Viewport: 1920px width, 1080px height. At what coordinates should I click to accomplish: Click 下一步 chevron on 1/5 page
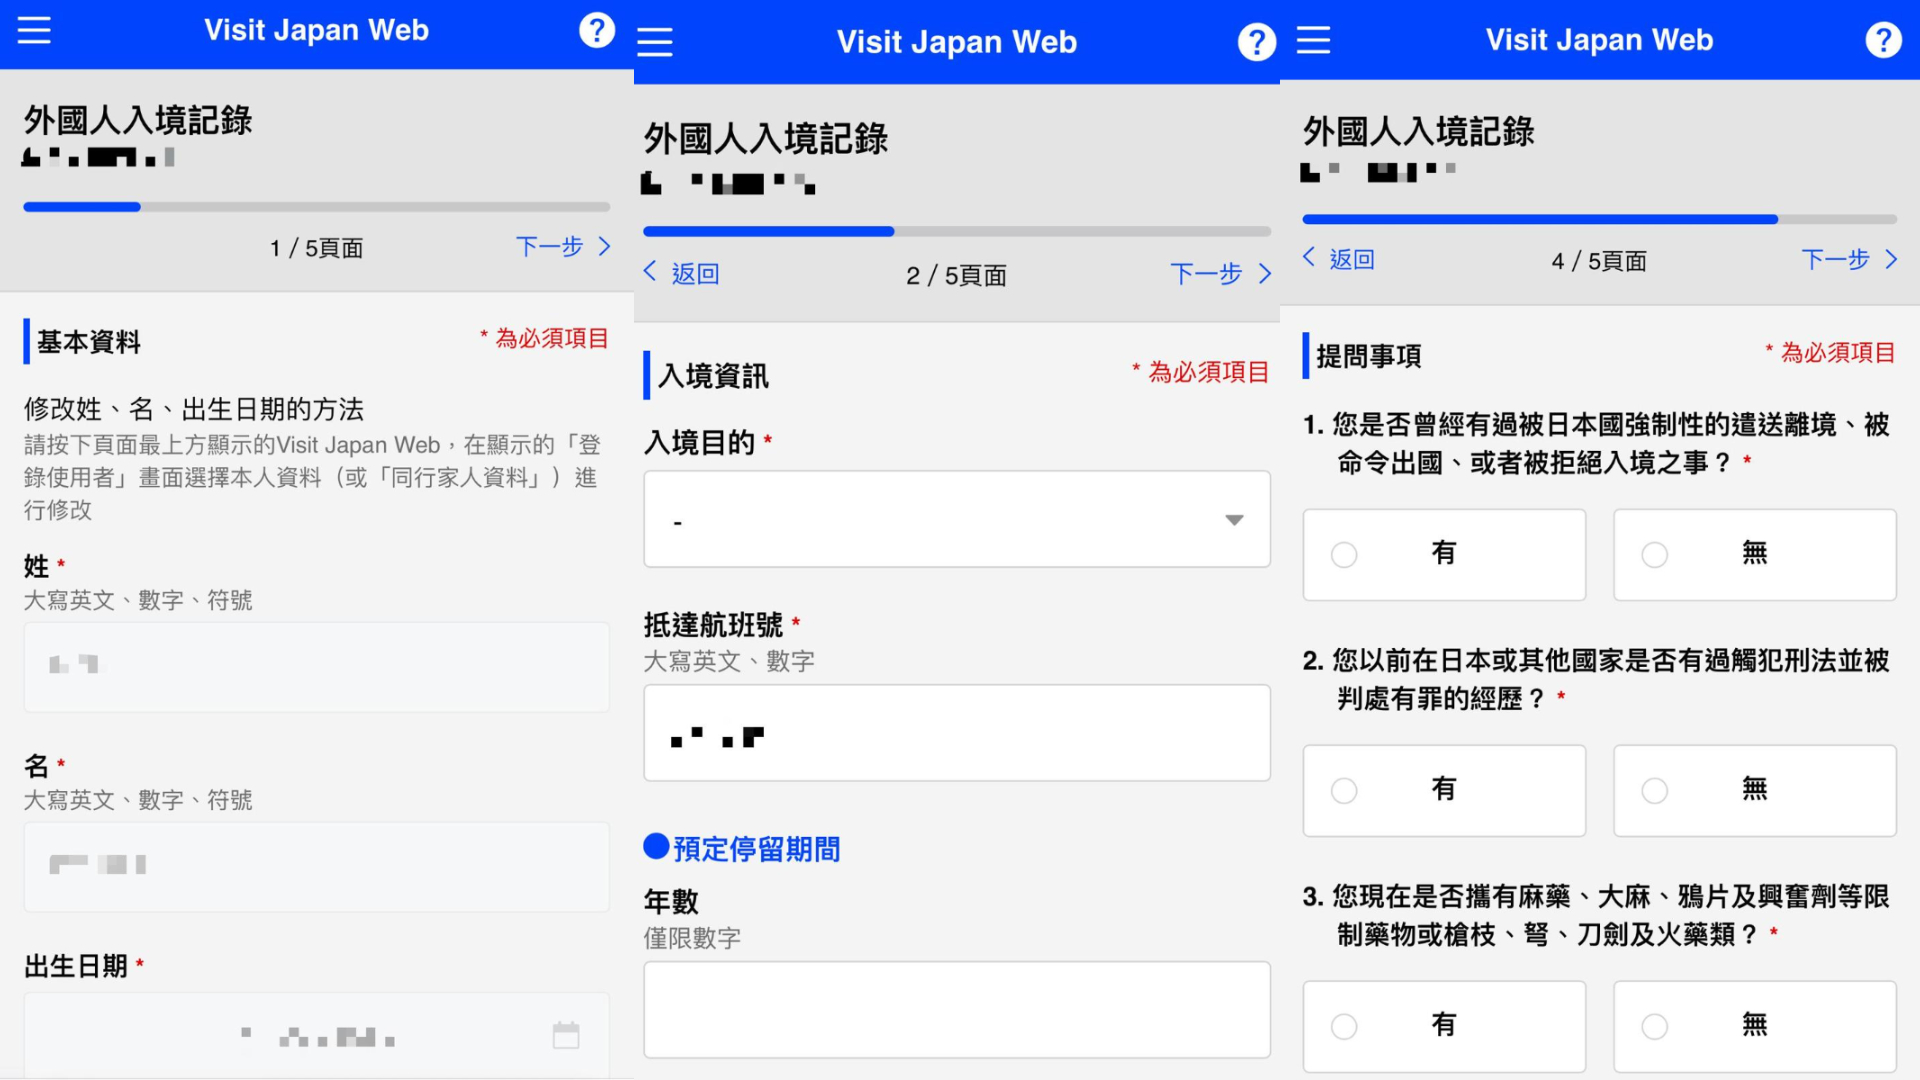pyautogui.click(x=604, y=246)
